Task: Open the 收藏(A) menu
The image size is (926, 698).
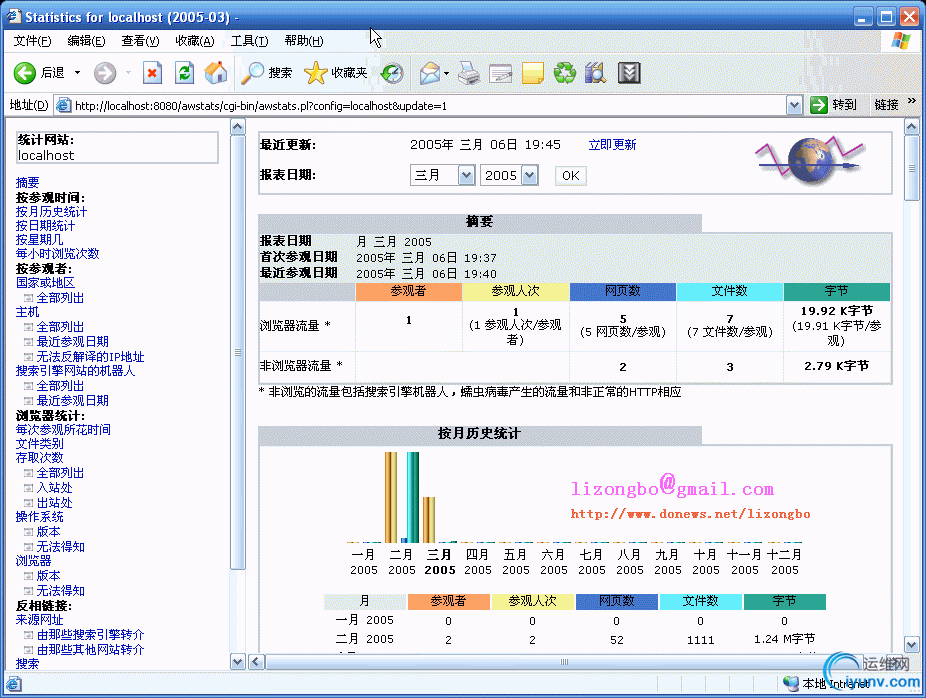Action: (x=194, y=41)
